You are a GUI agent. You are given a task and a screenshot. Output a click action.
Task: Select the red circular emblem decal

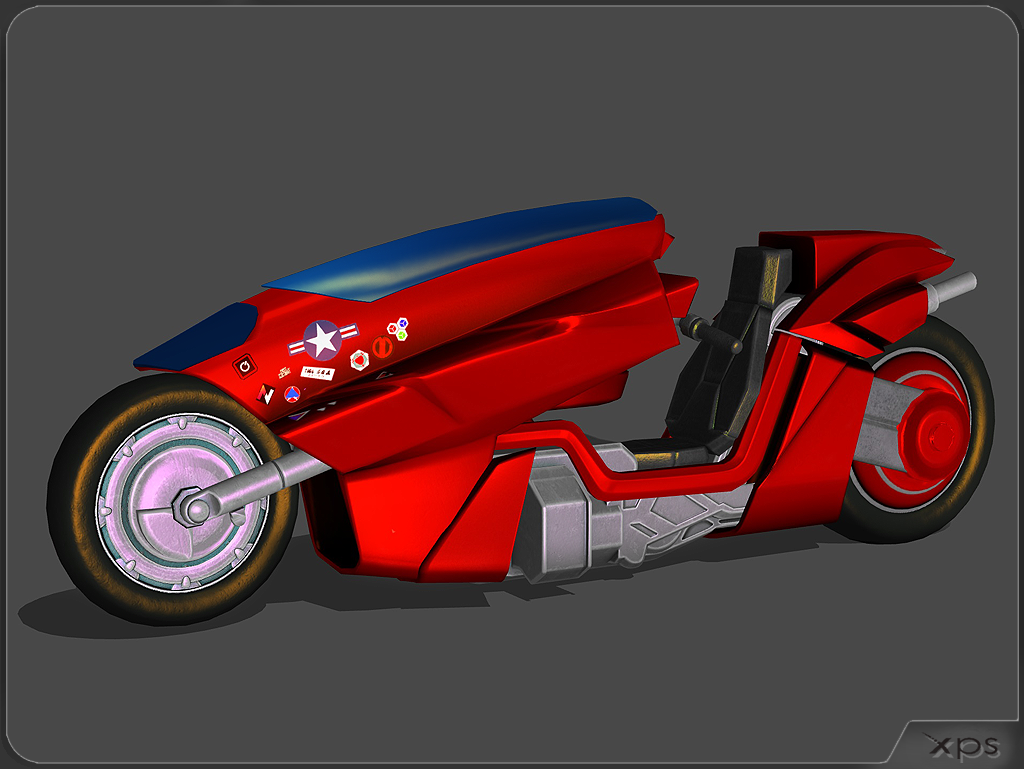pos(383,346)
